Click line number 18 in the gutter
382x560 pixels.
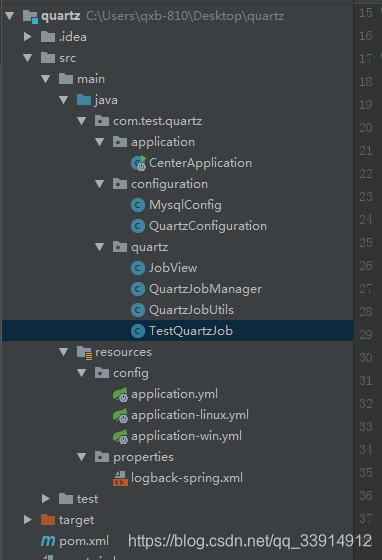click(x=366, y=82)
